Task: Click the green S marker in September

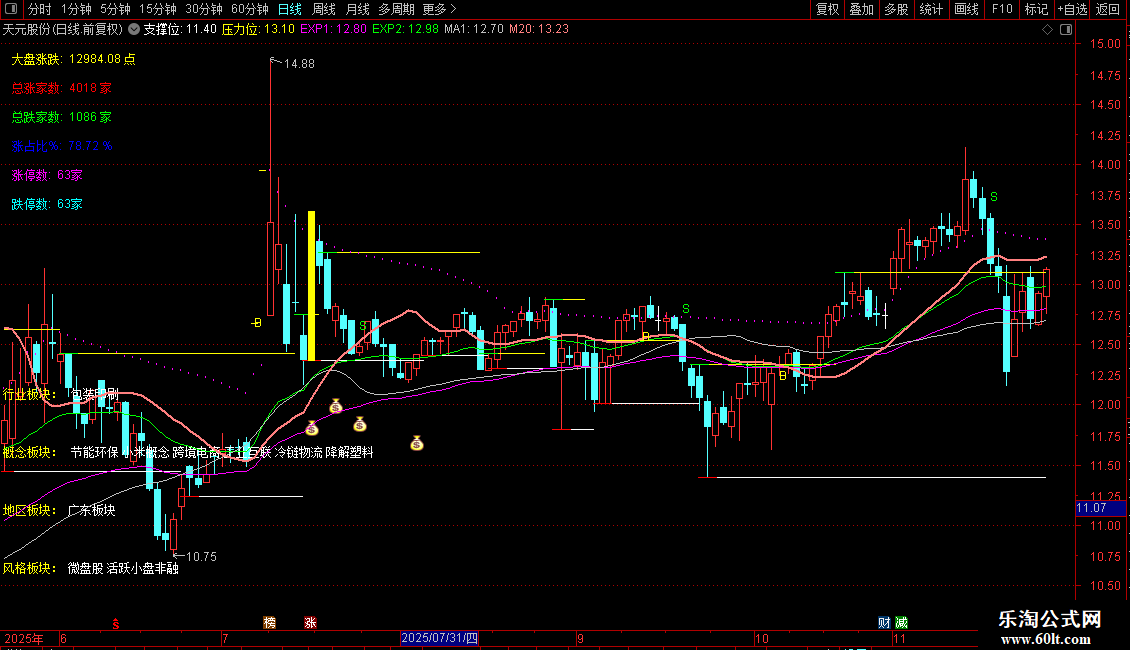Action: click(x=685, y=308)
